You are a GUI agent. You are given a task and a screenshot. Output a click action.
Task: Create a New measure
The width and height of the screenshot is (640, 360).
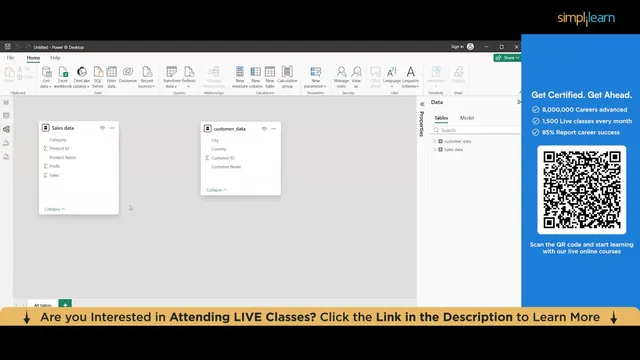coord(240,77)
